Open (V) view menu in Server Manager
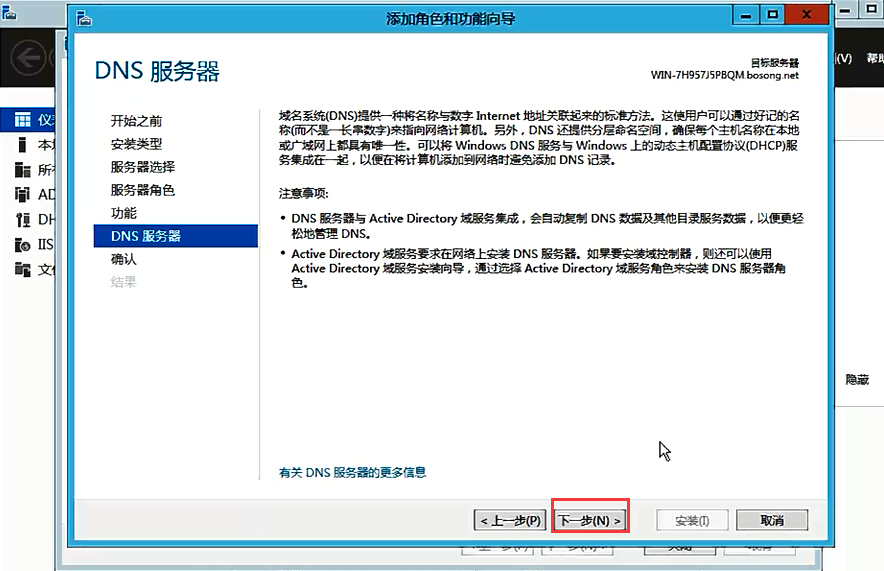 point(843,58)
